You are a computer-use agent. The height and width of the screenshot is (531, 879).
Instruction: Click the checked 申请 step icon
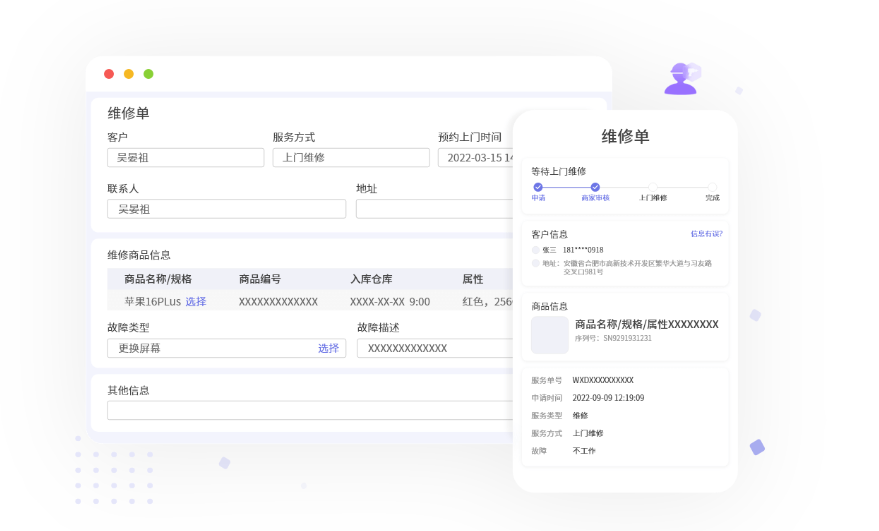(538, 187)
